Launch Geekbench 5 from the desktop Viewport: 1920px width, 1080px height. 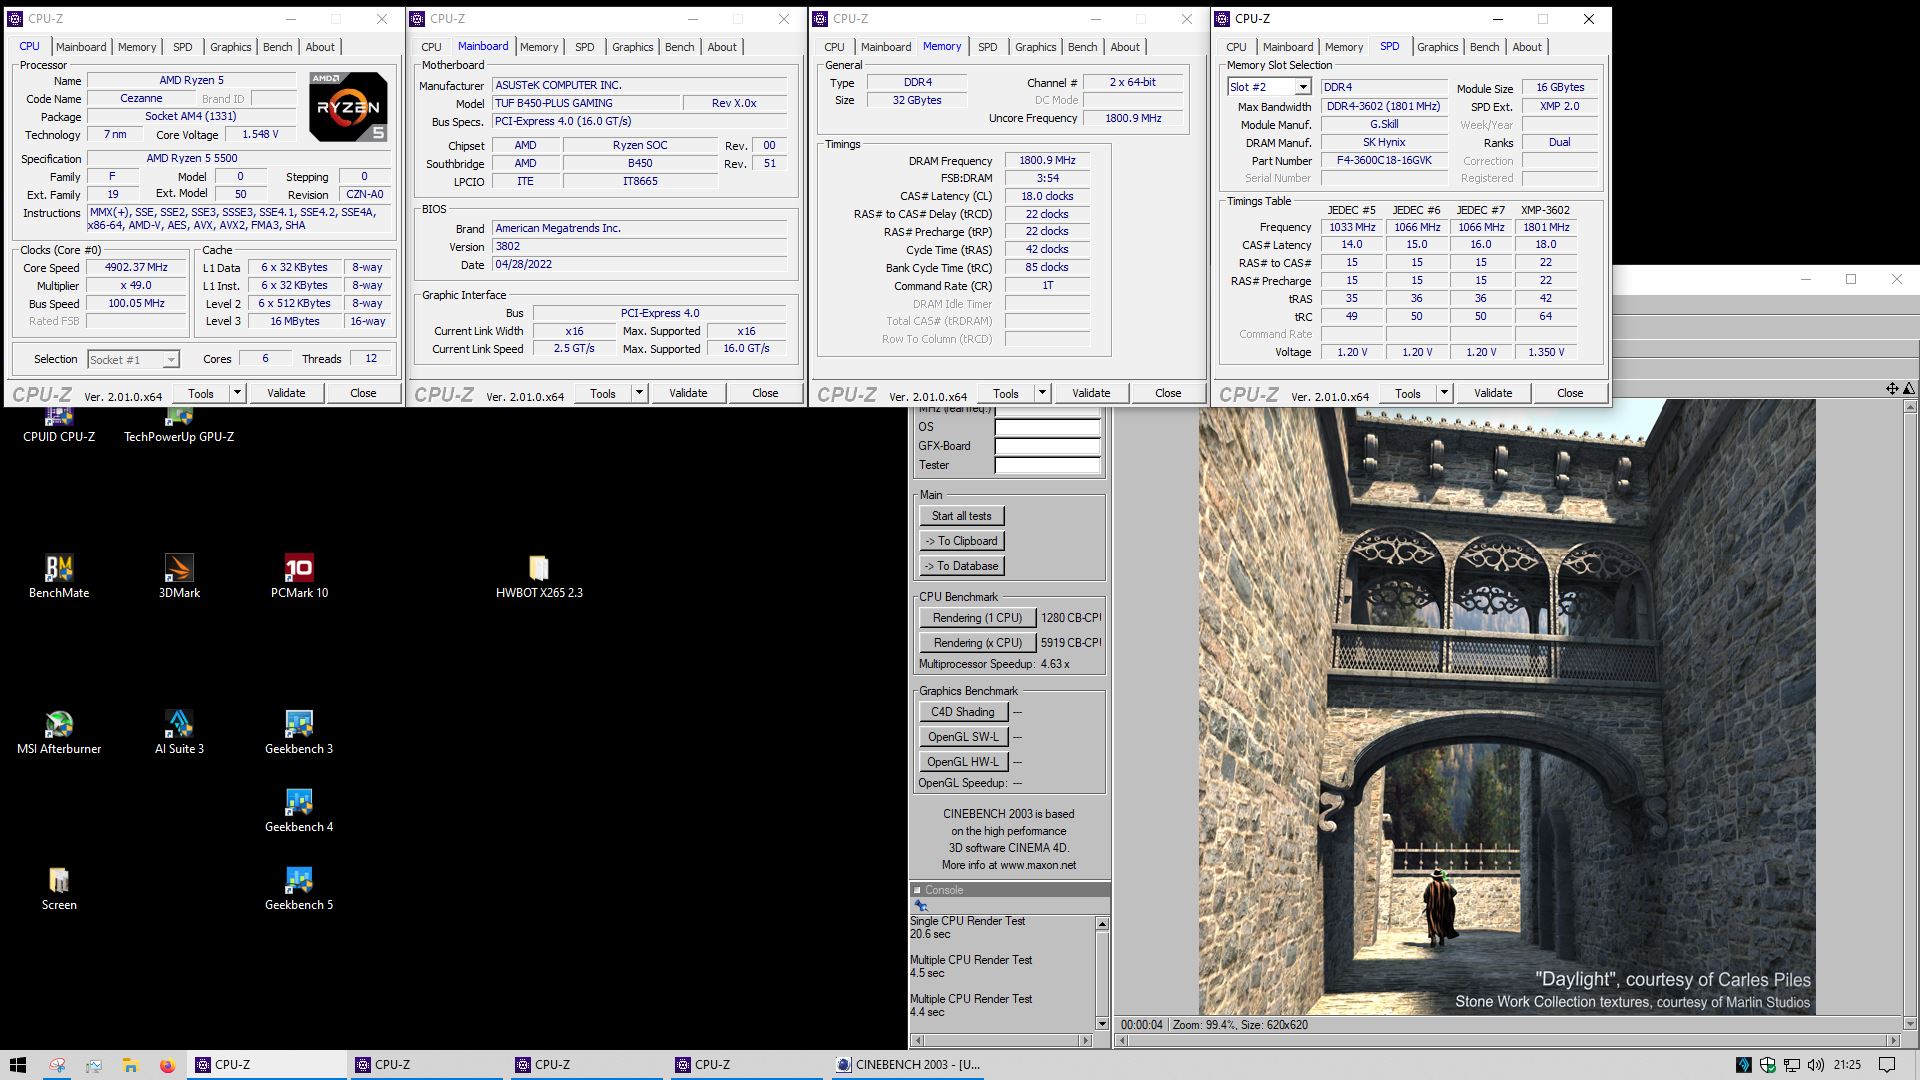point(299,889)
